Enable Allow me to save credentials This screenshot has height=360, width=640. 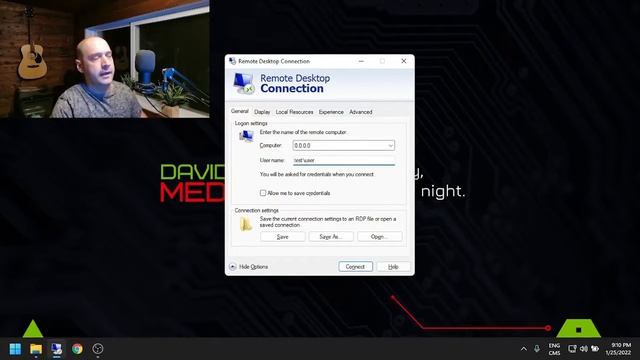pos(263,193)
